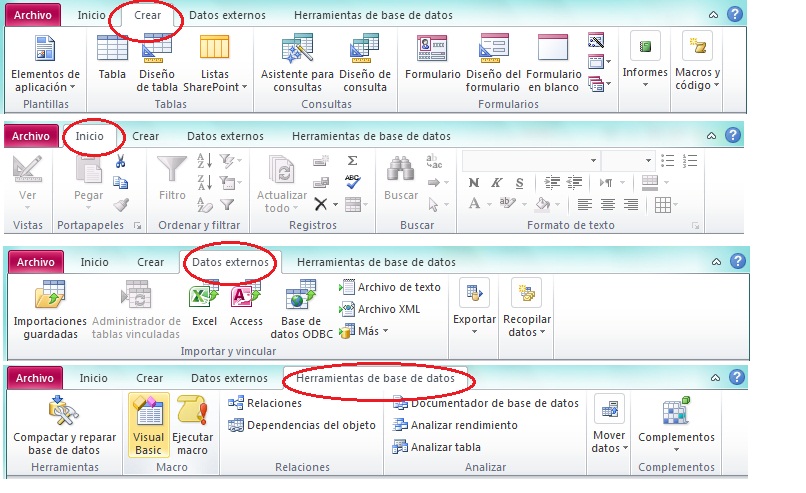Viewport: 806px width, 493px height.
Task: Run the ABC spelling check icon
Action: 352,181
